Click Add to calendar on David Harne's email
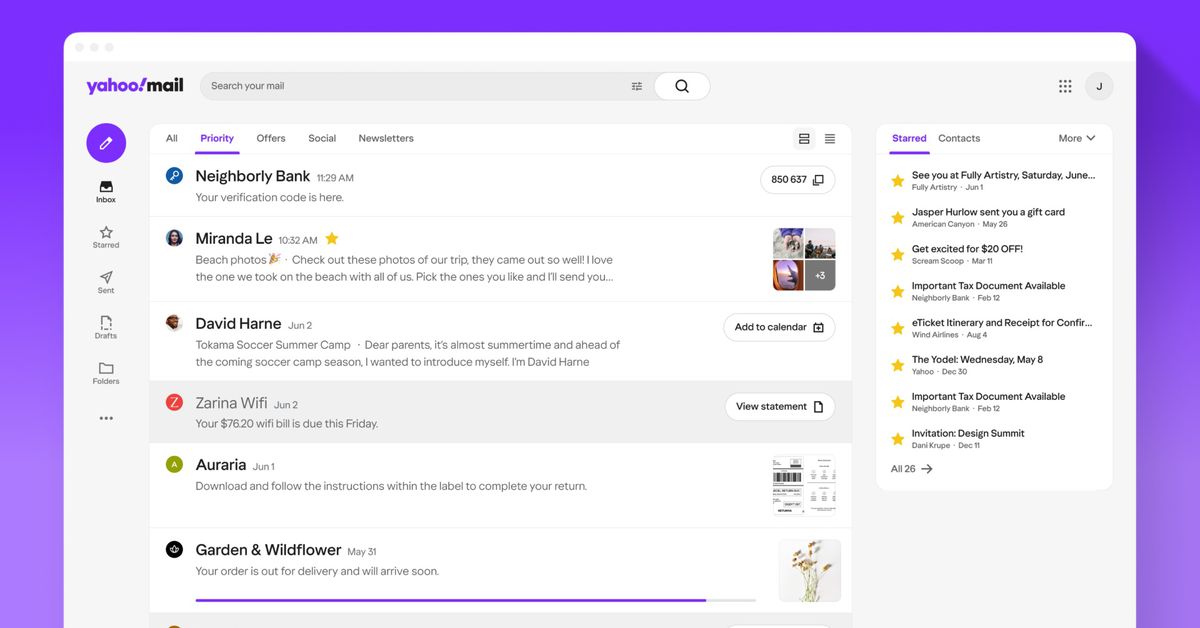Image resolution: width=1200 pixels, height=628 pixels. coord(779,327)
